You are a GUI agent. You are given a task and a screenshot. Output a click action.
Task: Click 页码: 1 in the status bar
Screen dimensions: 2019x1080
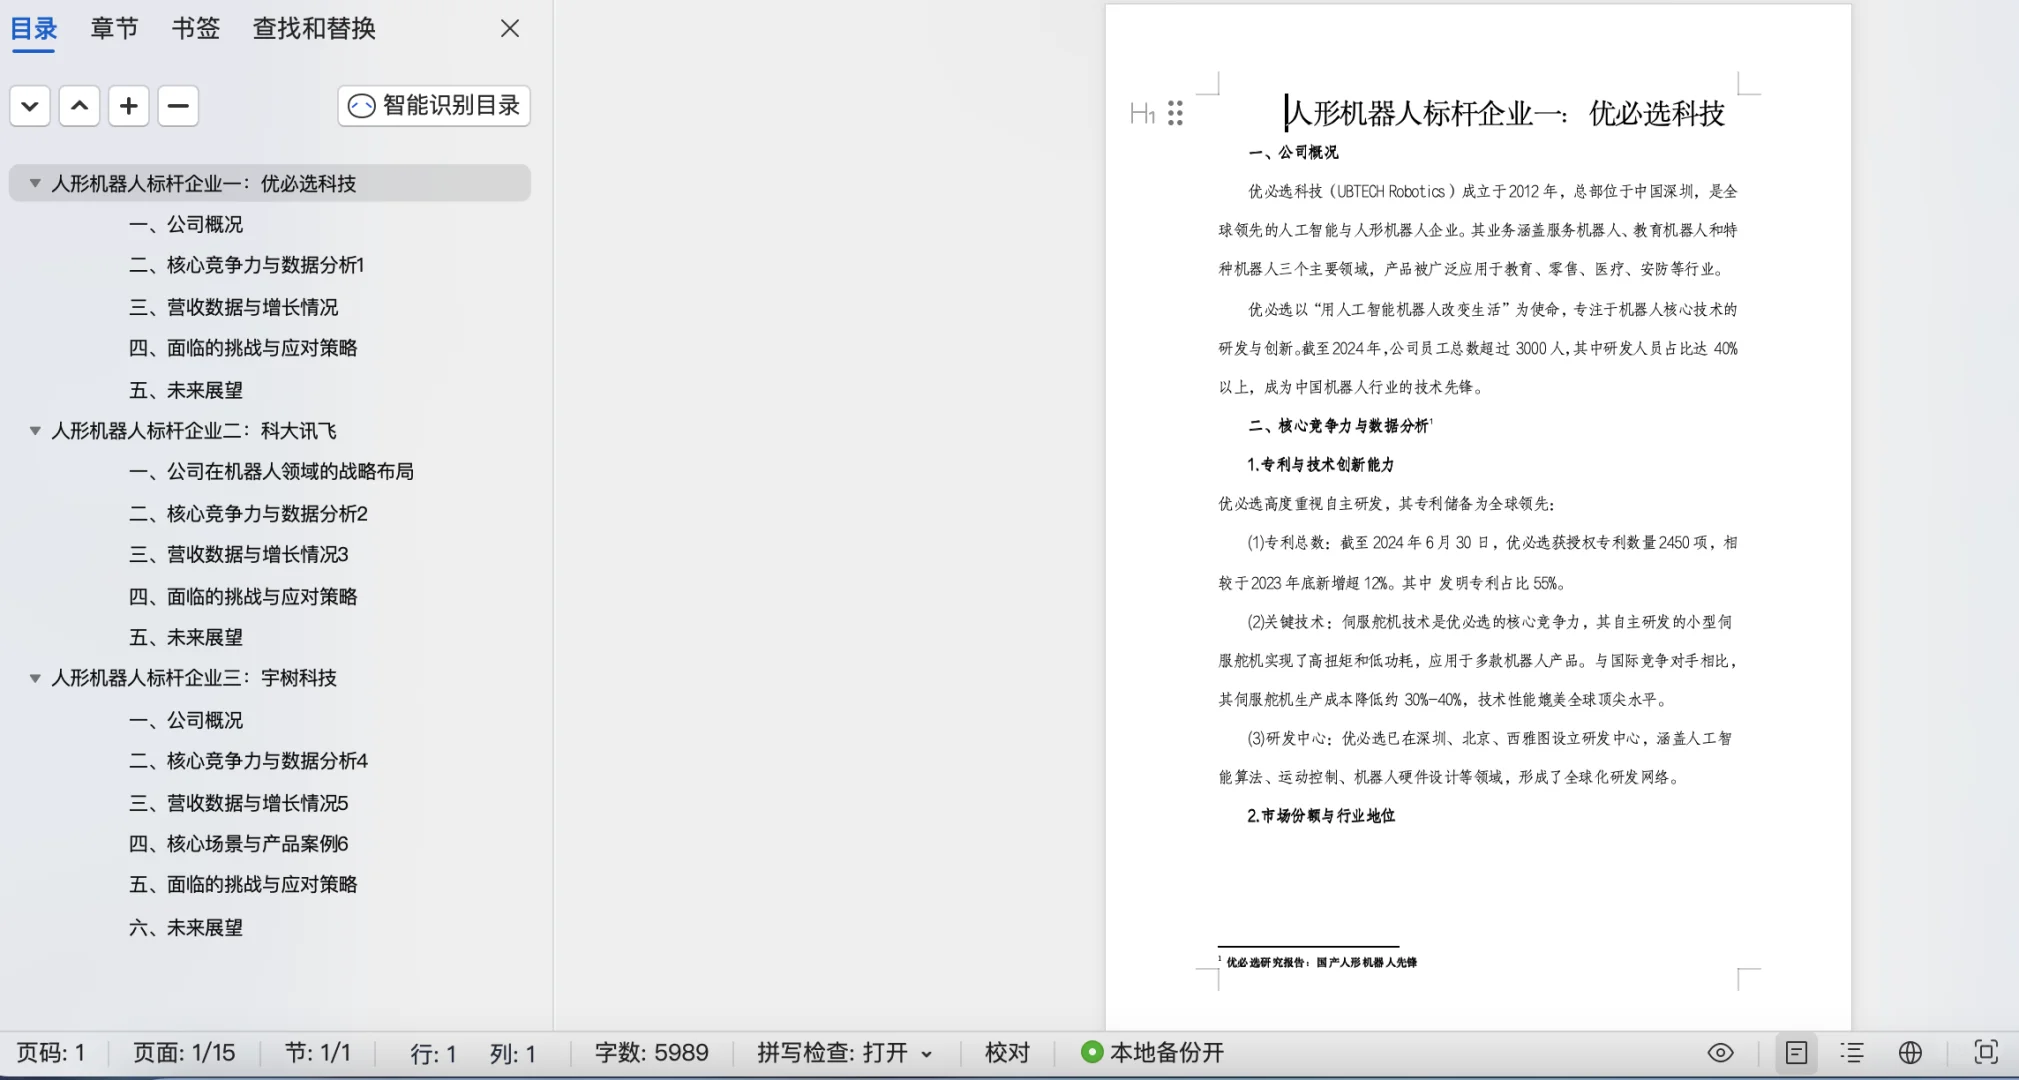[x=51, y=1053]
